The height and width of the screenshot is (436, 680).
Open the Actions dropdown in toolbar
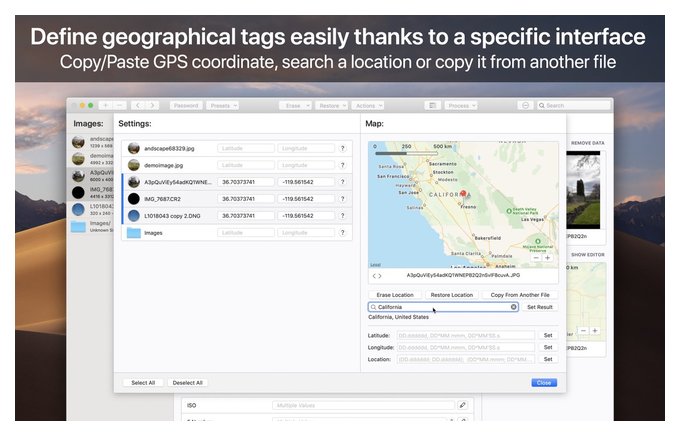tap(368, 105)
